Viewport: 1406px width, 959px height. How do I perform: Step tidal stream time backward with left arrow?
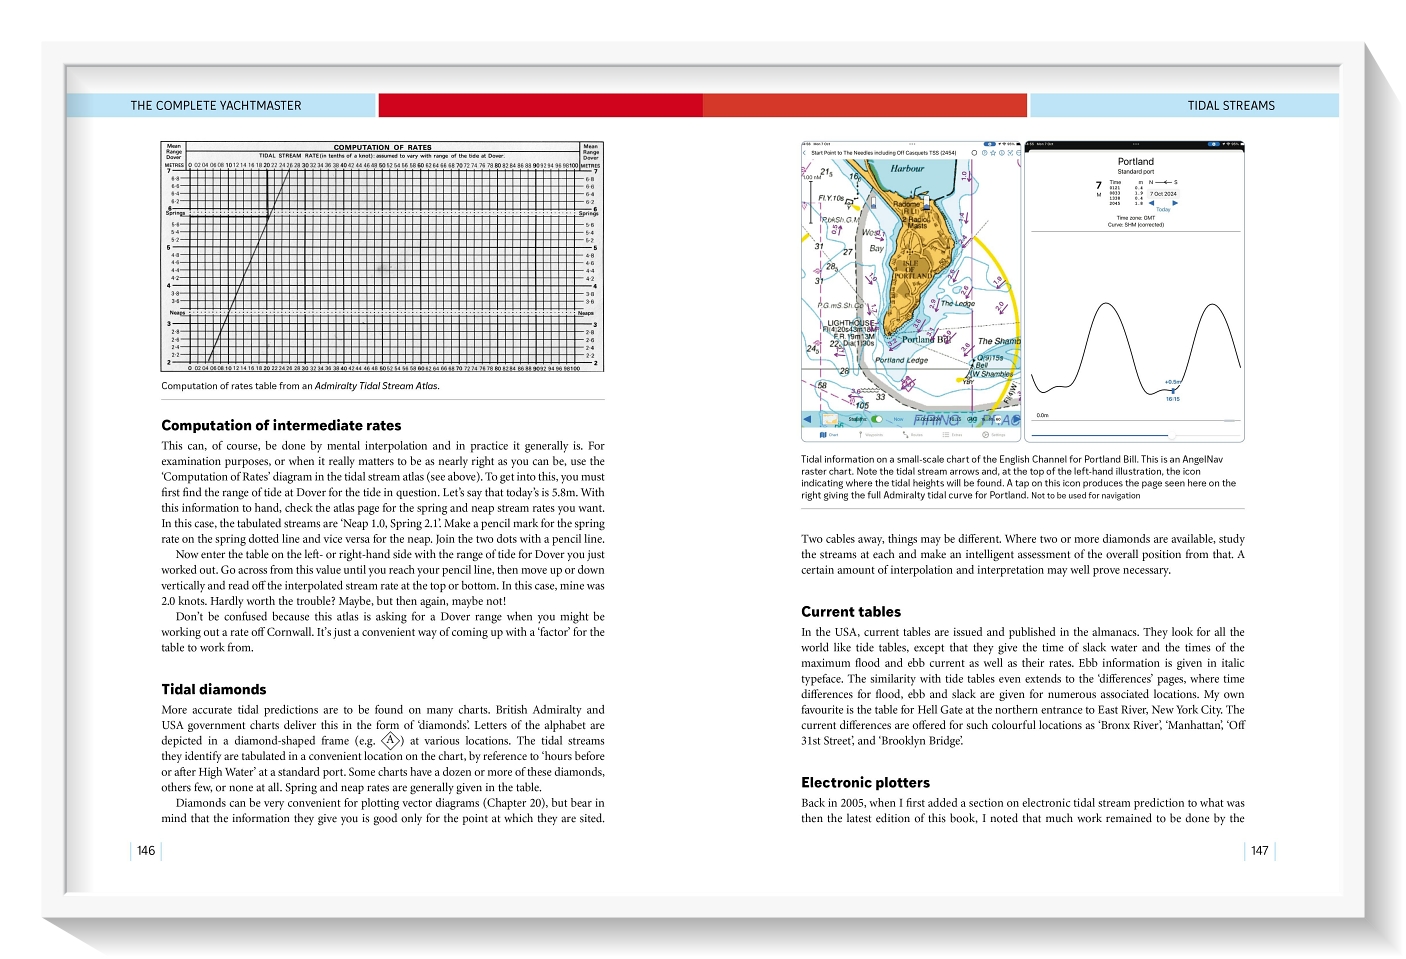point(808,419)
